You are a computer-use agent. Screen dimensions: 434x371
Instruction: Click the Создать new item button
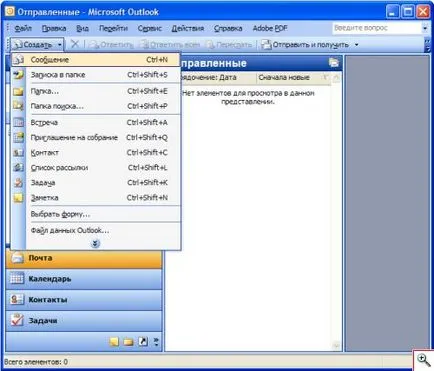(33, 44)
